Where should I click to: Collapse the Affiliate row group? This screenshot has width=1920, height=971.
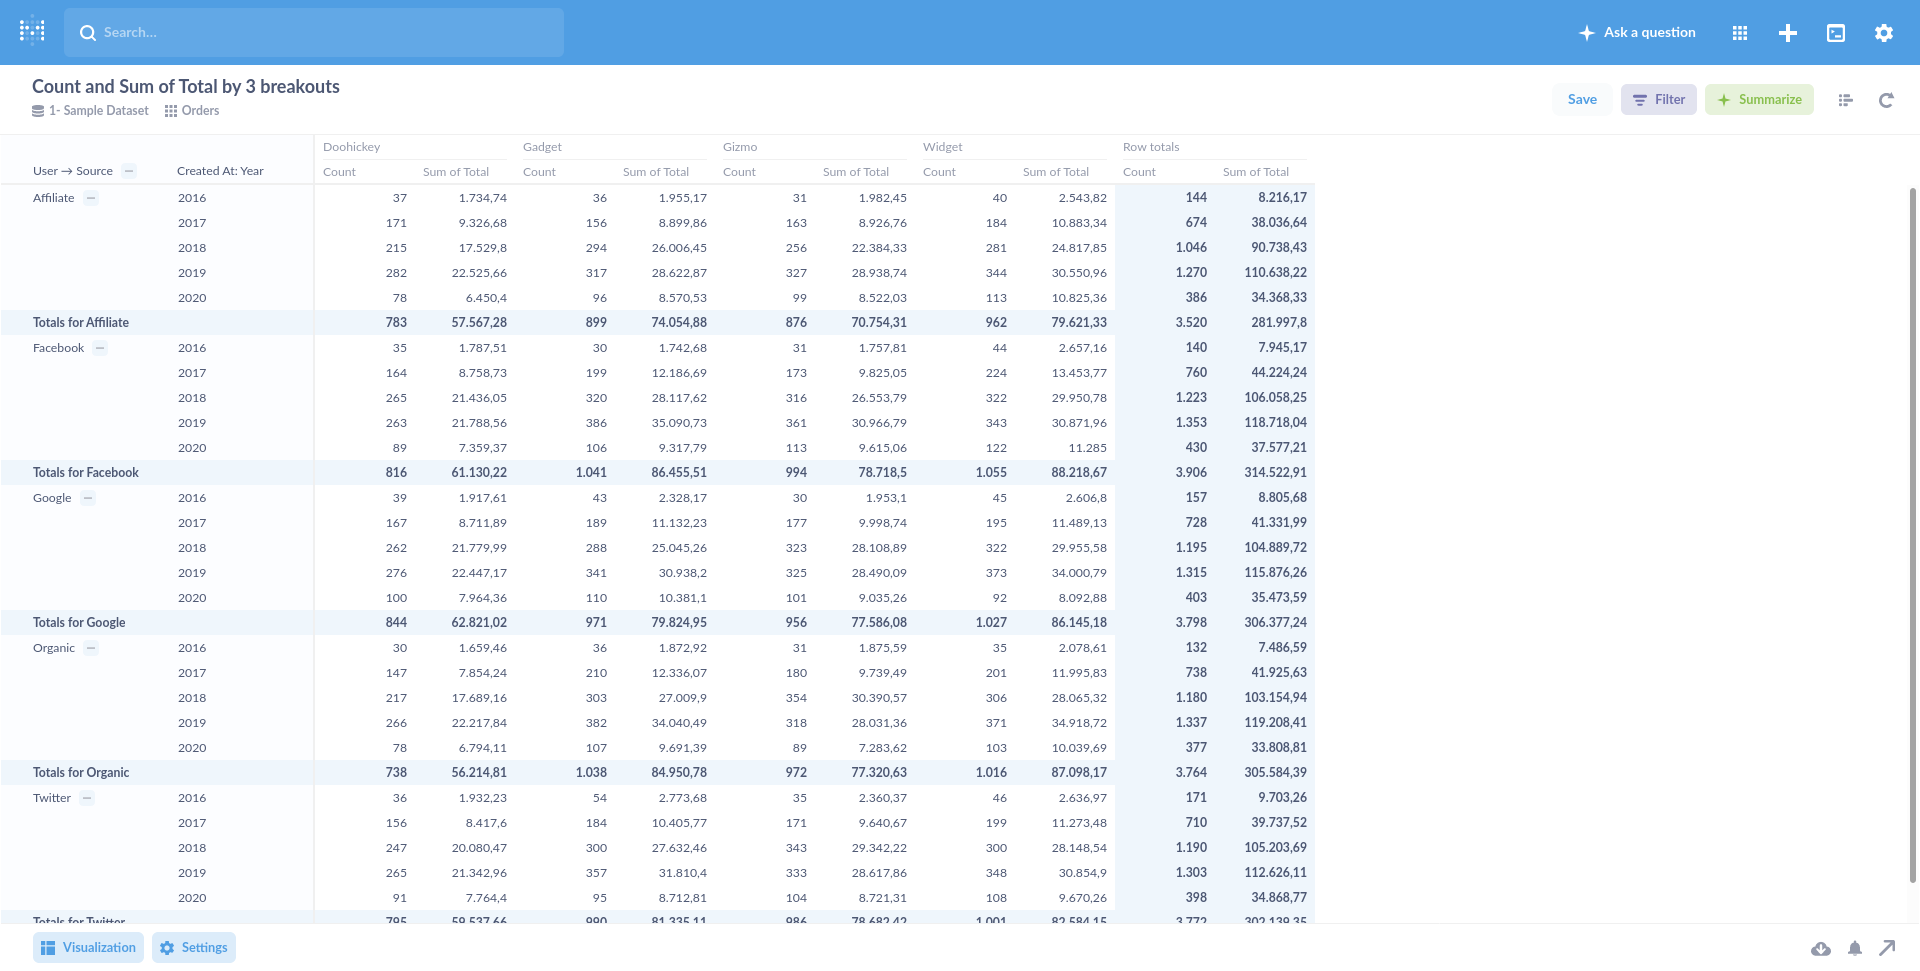tap(91, 198)
